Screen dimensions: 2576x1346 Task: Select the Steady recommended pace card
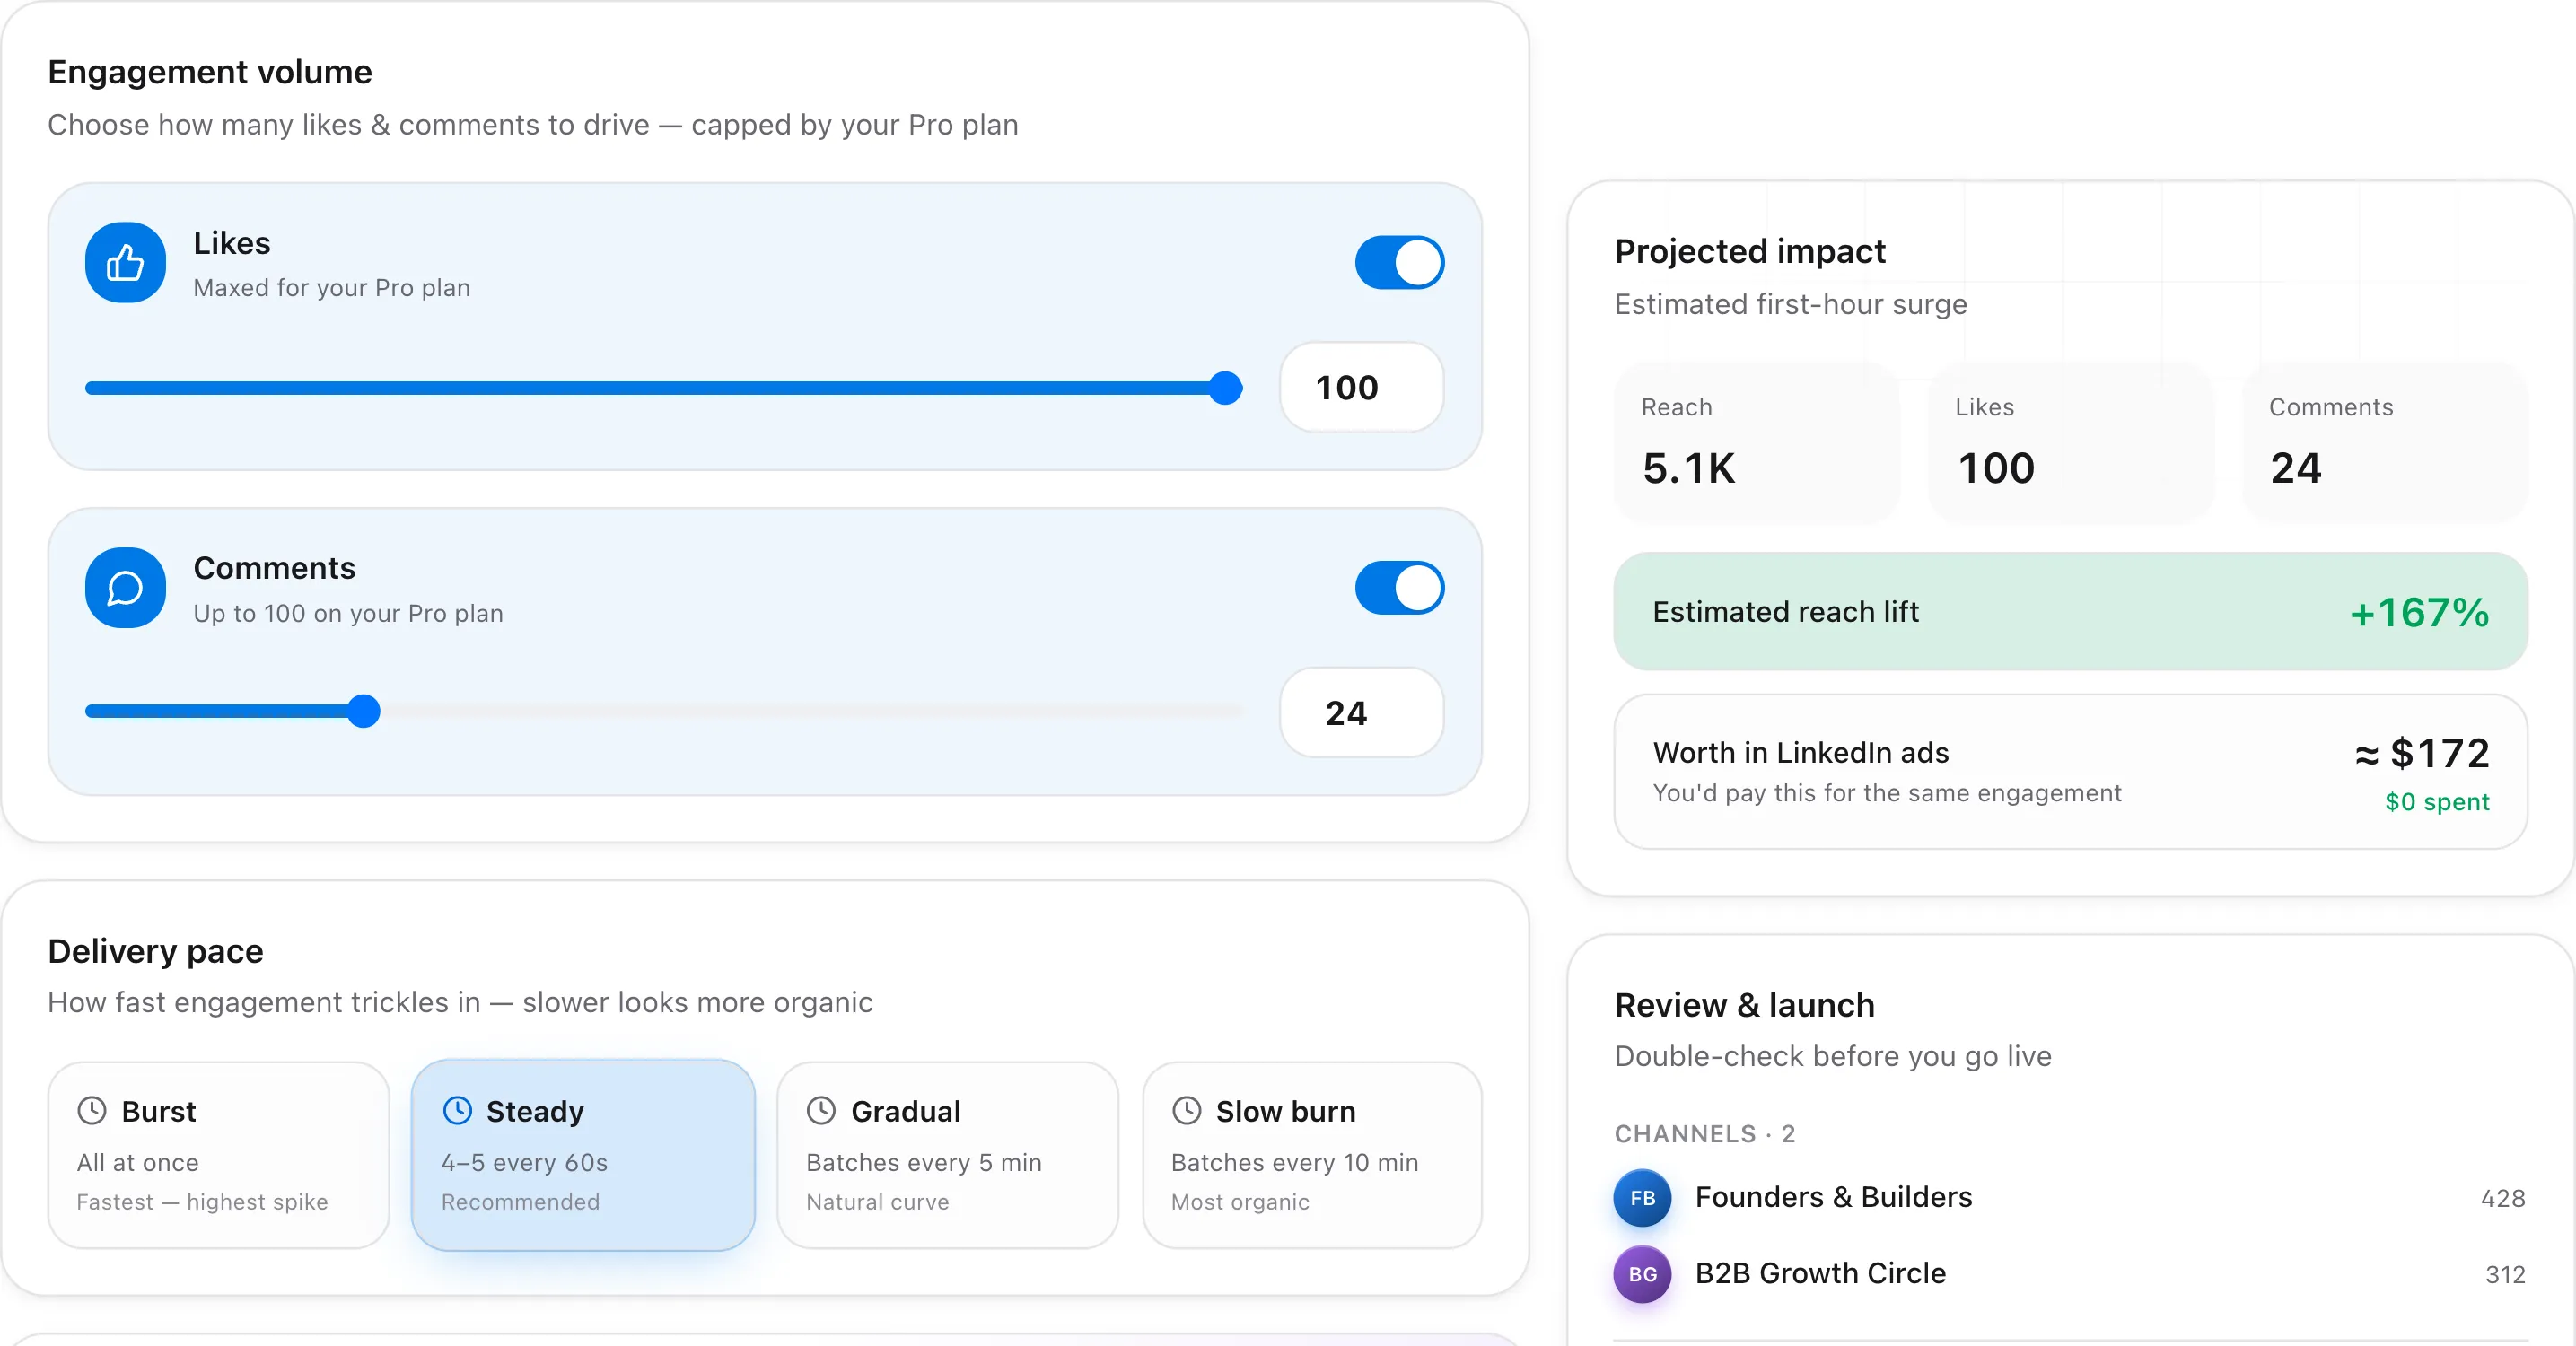coord(583,1155)
